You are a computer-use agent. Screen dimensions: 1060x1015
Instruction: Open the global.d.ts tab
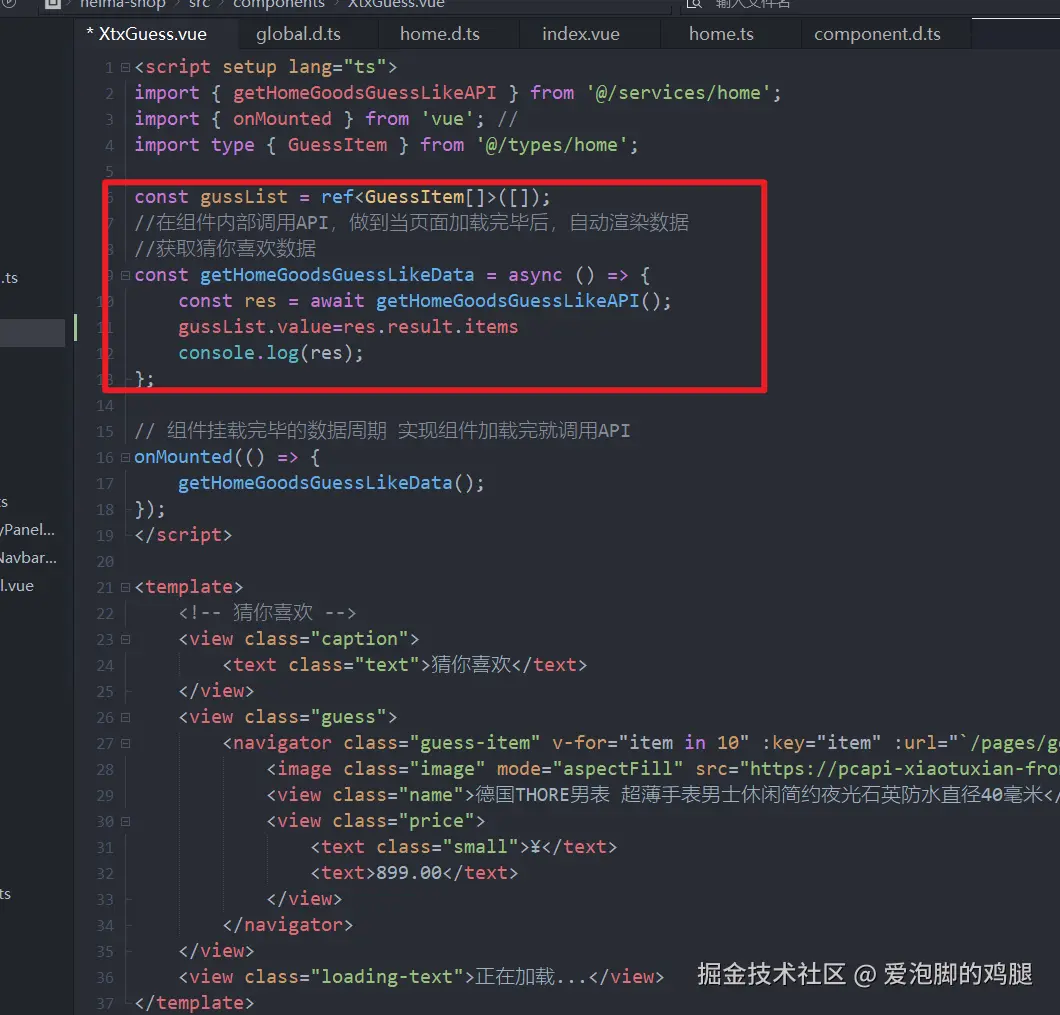point(298,34)
